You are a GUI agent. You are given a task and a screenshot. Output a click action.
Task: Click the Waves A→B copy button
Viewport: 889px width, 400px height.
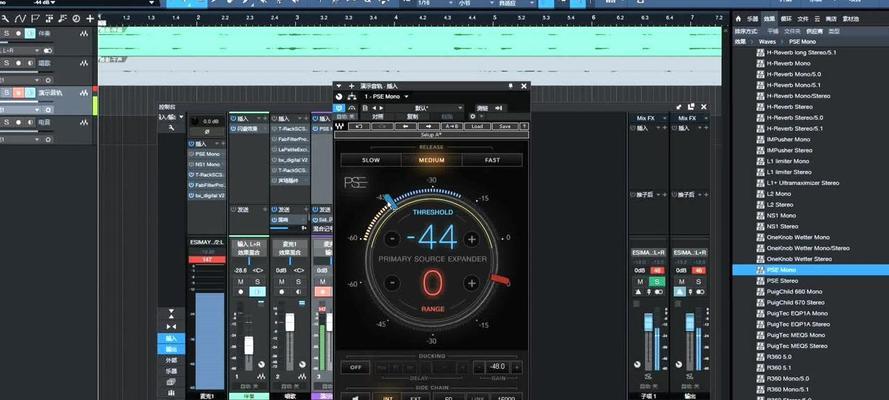click(x=451, y=126)
